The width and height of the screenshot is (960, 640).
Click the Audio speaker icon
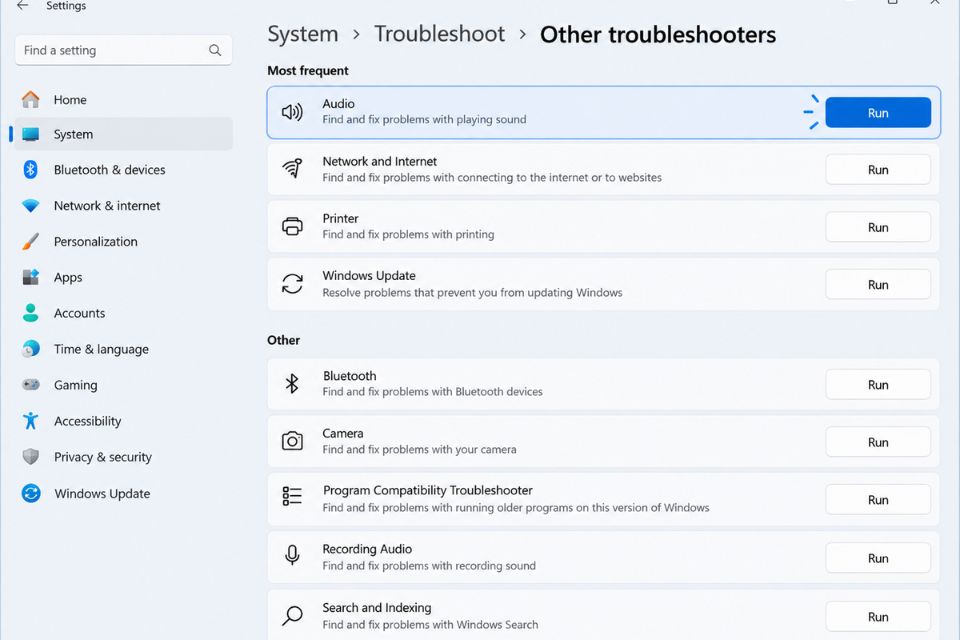point(292,112)
